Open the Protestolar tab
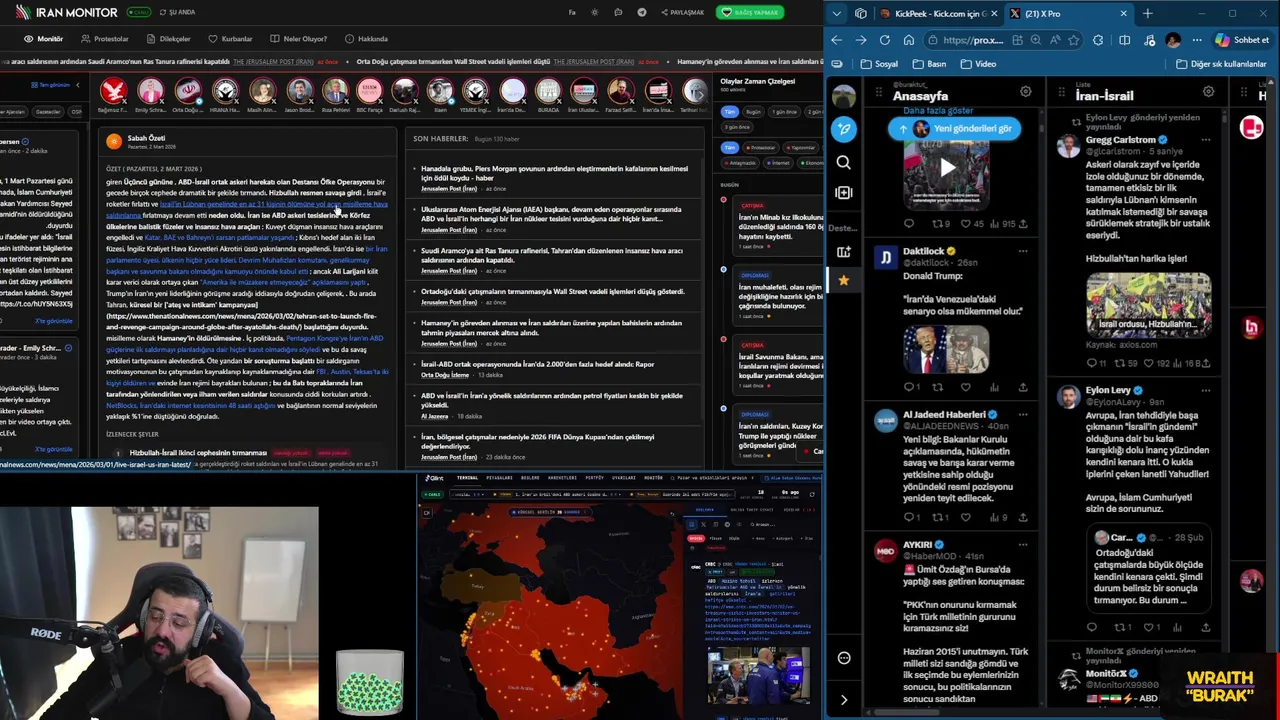This screenshot has width=1280, height=720. 105,39
